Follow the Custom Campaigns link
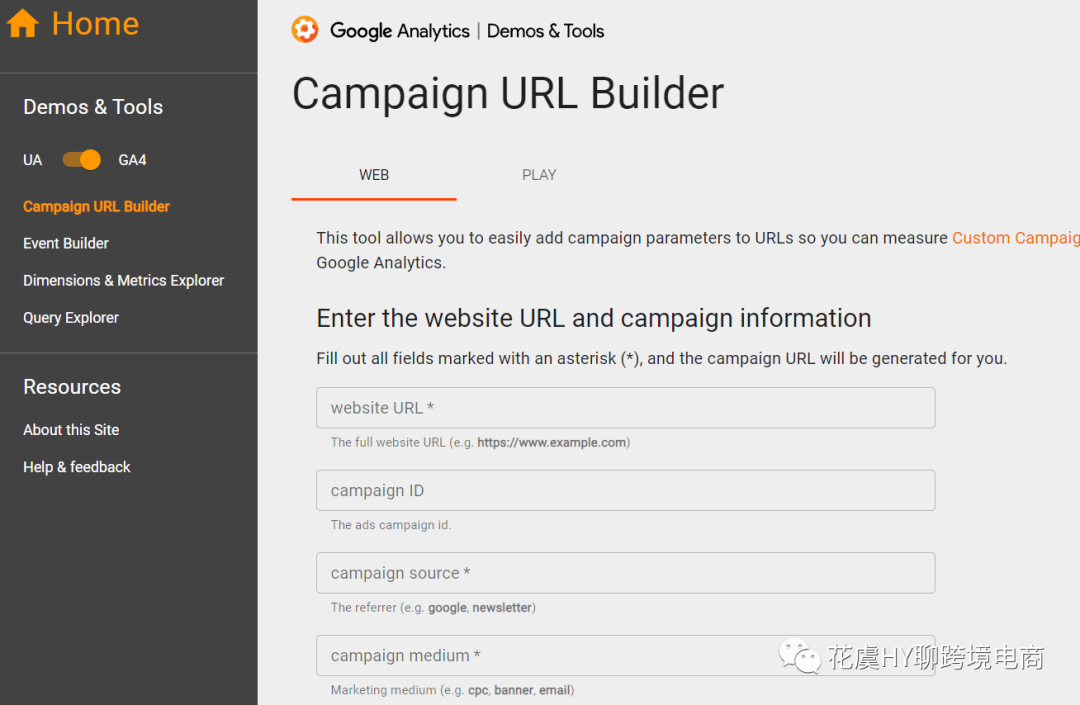This screenshot has width=1080, height=705. pyautogui.click(x=1015, y=238)
